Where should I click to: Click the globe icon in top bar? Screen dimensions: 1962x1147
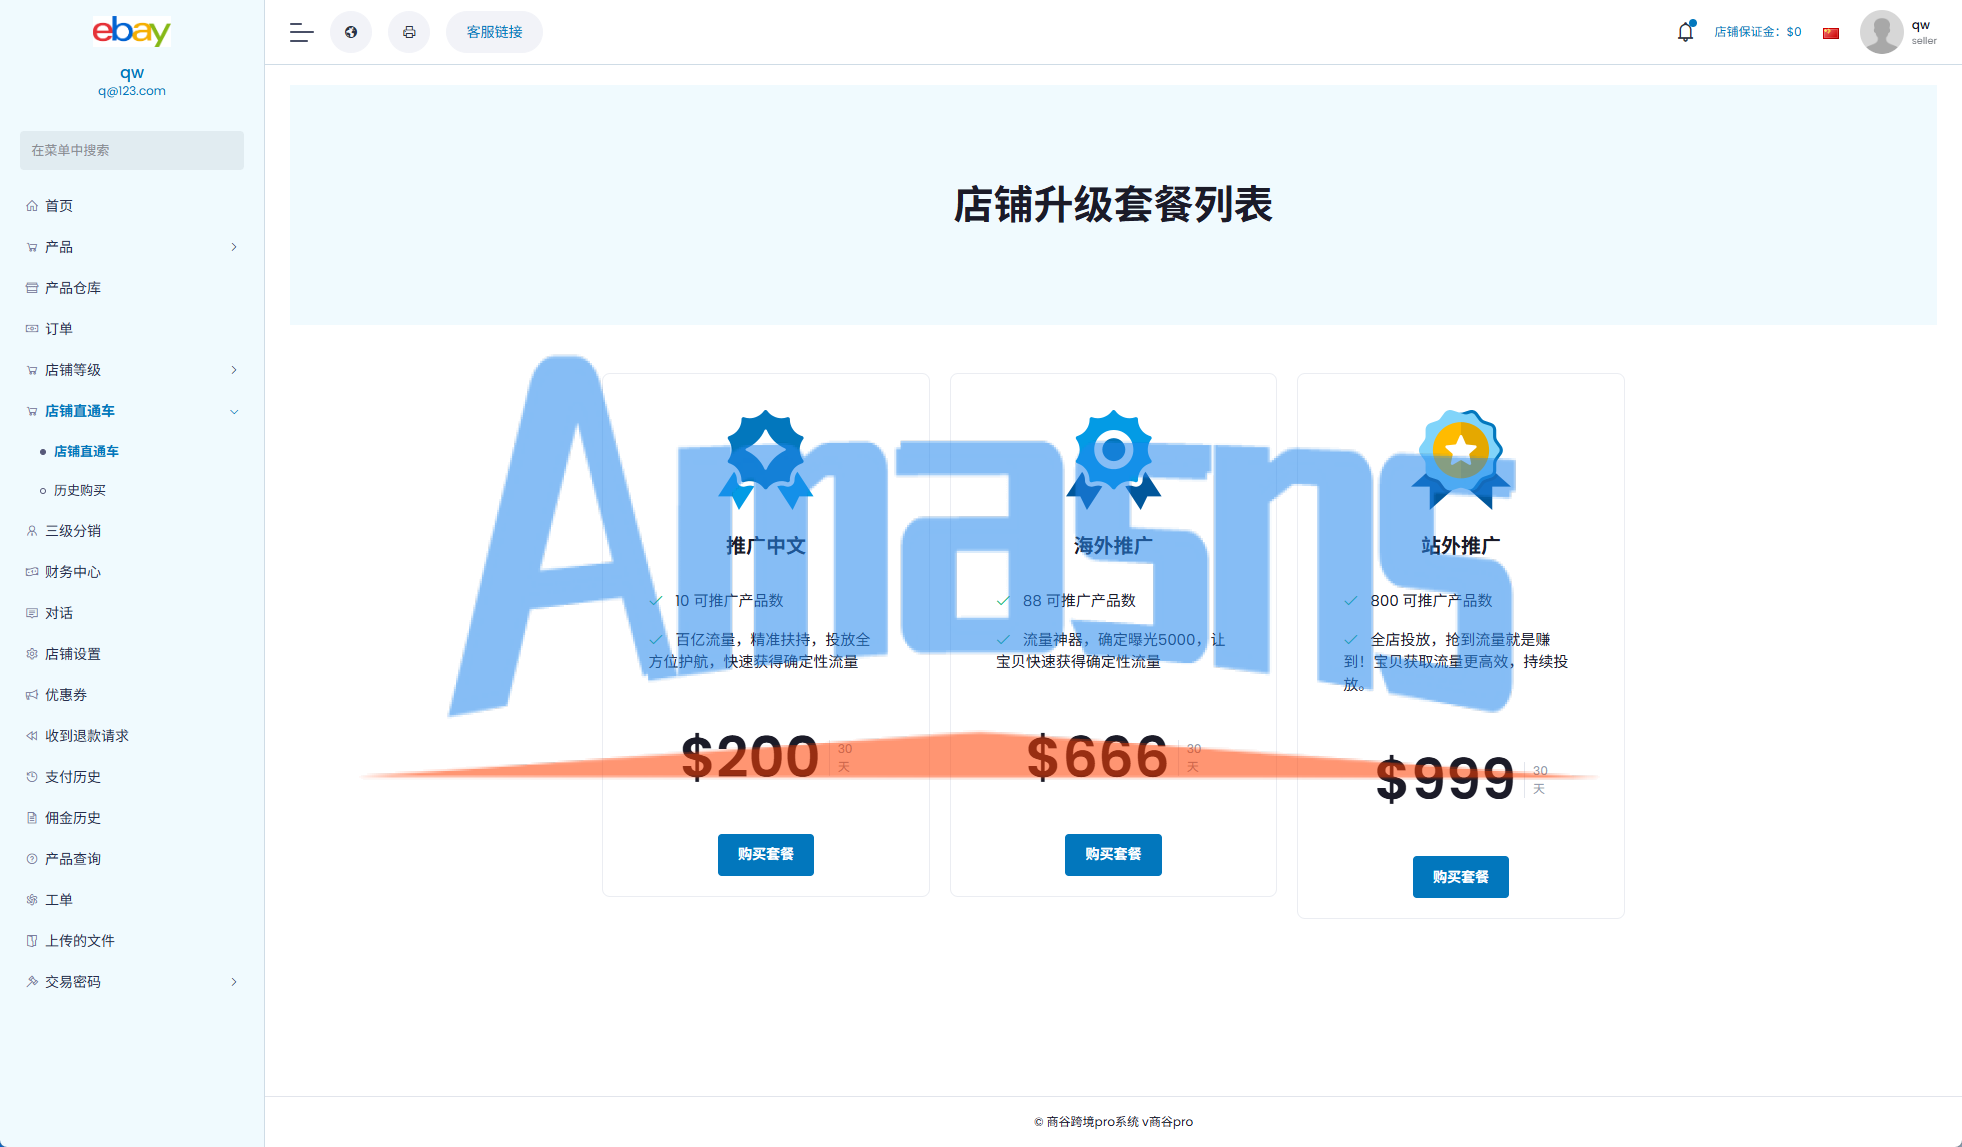coord(351,32)
